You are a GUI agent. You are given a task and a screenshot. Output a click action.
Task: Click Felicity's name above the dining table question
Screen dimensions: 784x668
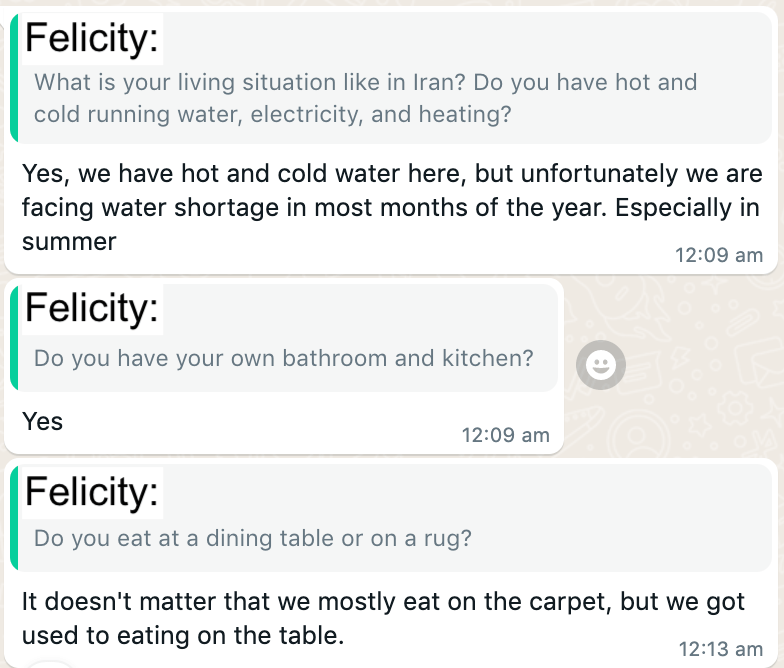click(91, 491)
